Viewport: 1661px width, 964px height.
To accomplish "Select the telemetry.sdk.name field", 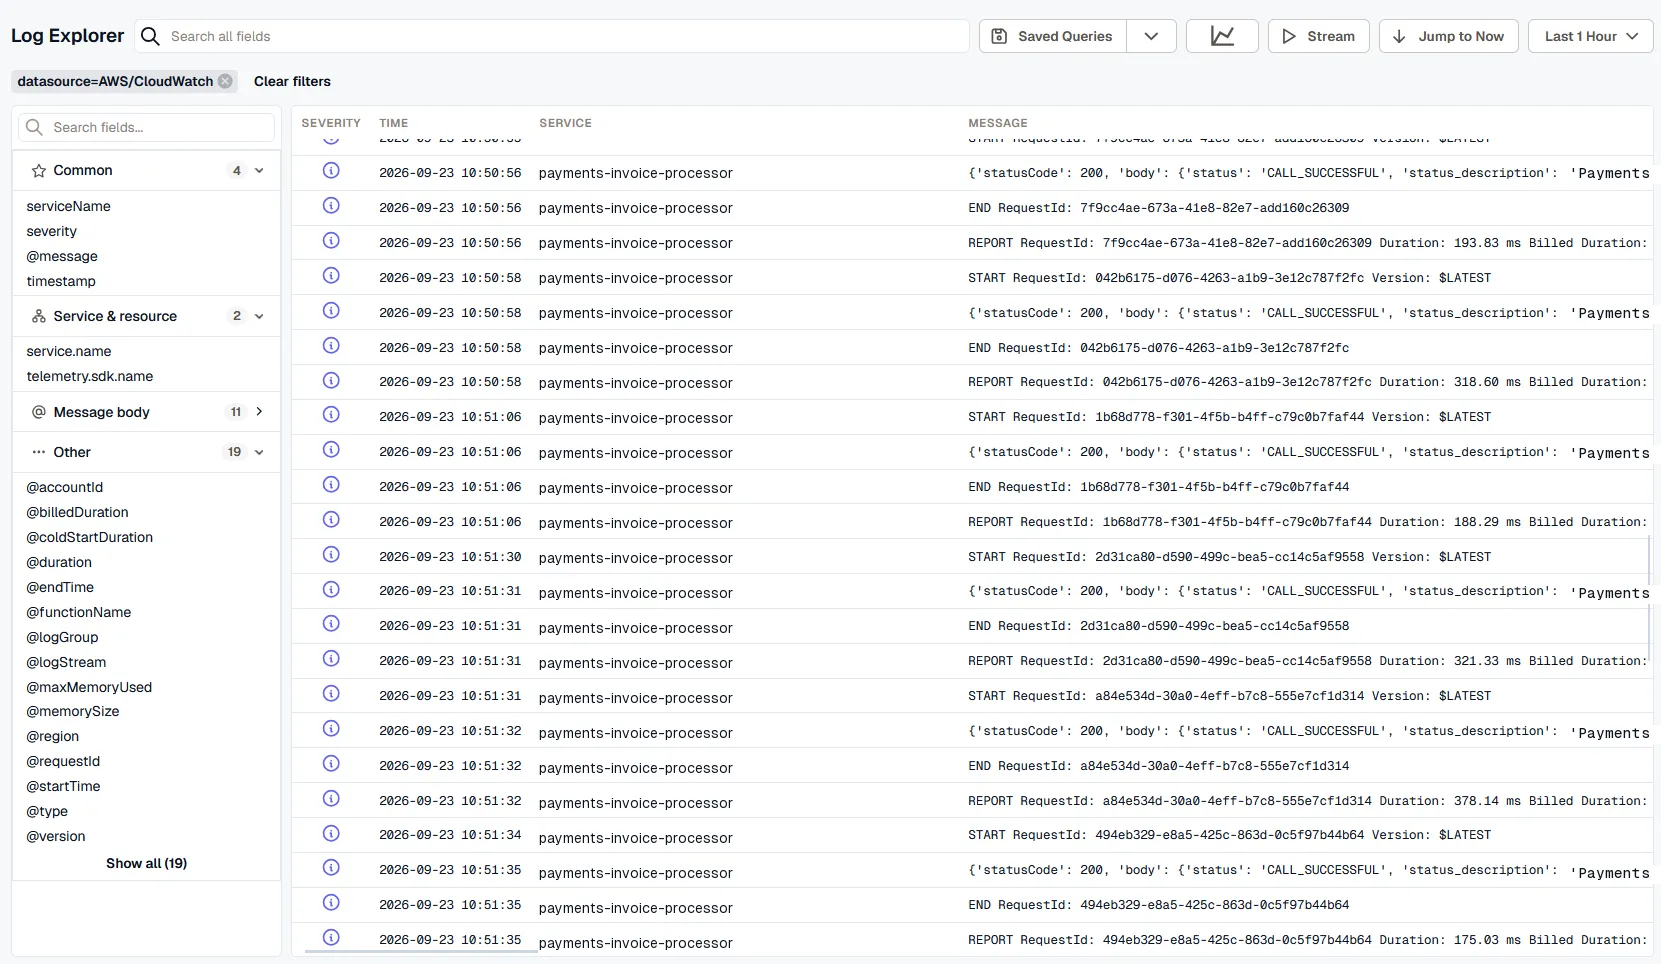I will coord(90,376).
